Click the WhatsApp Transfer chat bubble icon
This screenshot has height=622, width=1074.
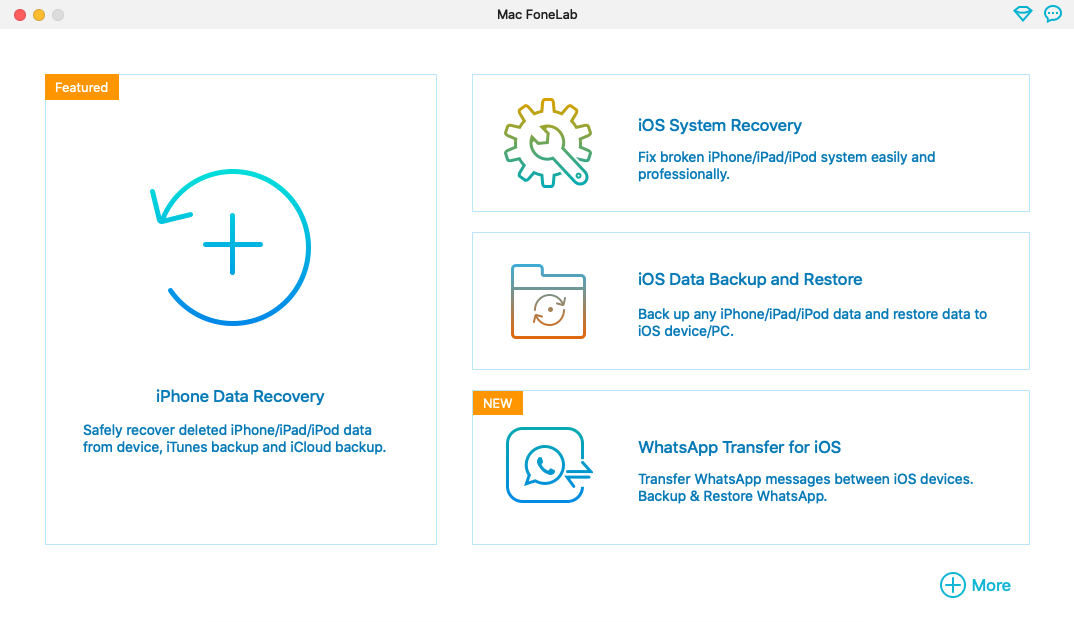point(549,465)
